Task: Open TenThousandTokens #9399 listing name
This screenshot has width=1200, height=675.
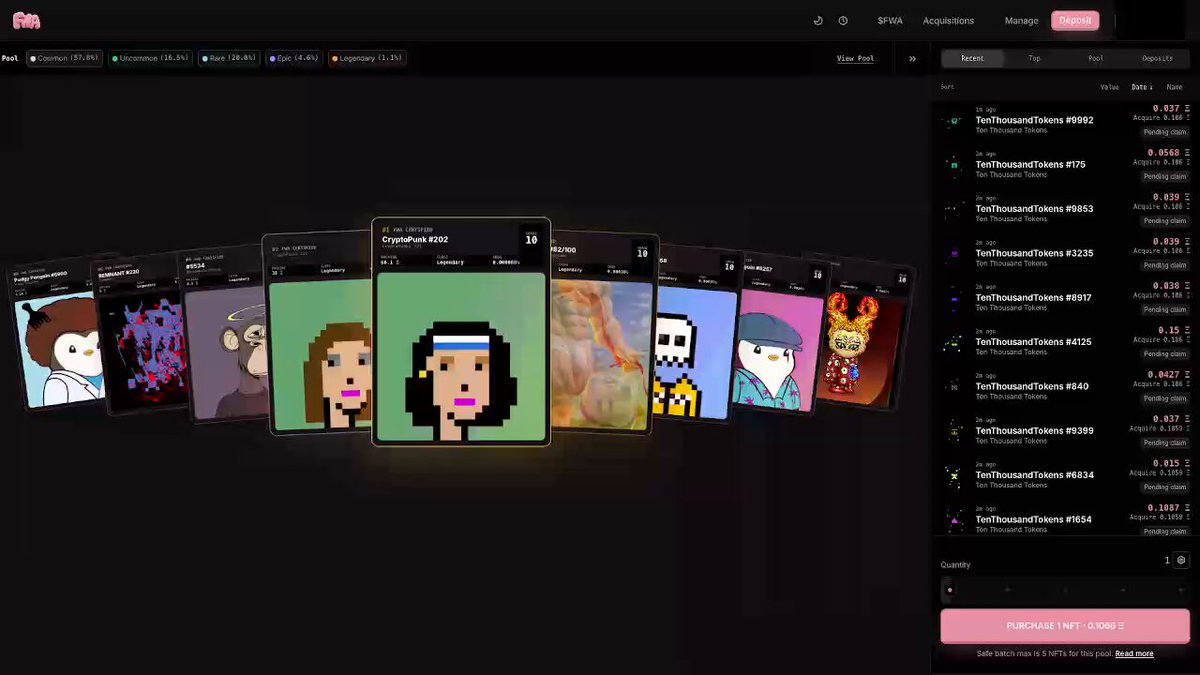Action: [1034, 430]
